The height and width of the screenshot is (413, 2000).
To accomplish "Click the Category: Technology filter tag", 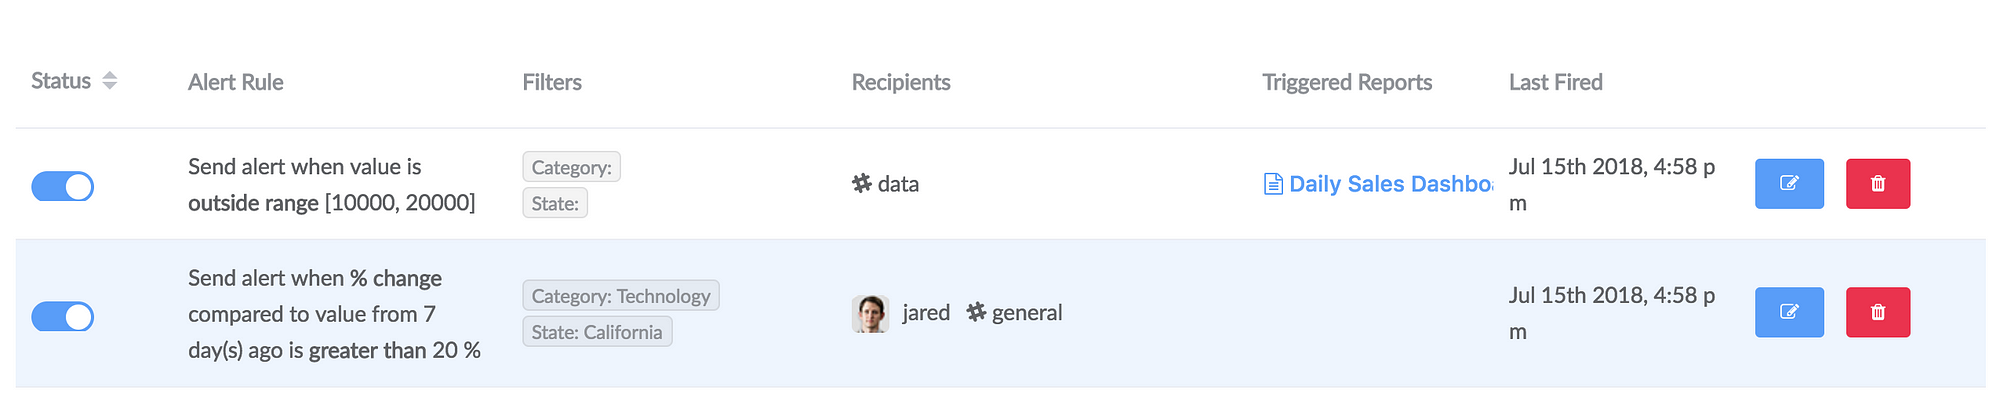I will [x=621, y=296].
